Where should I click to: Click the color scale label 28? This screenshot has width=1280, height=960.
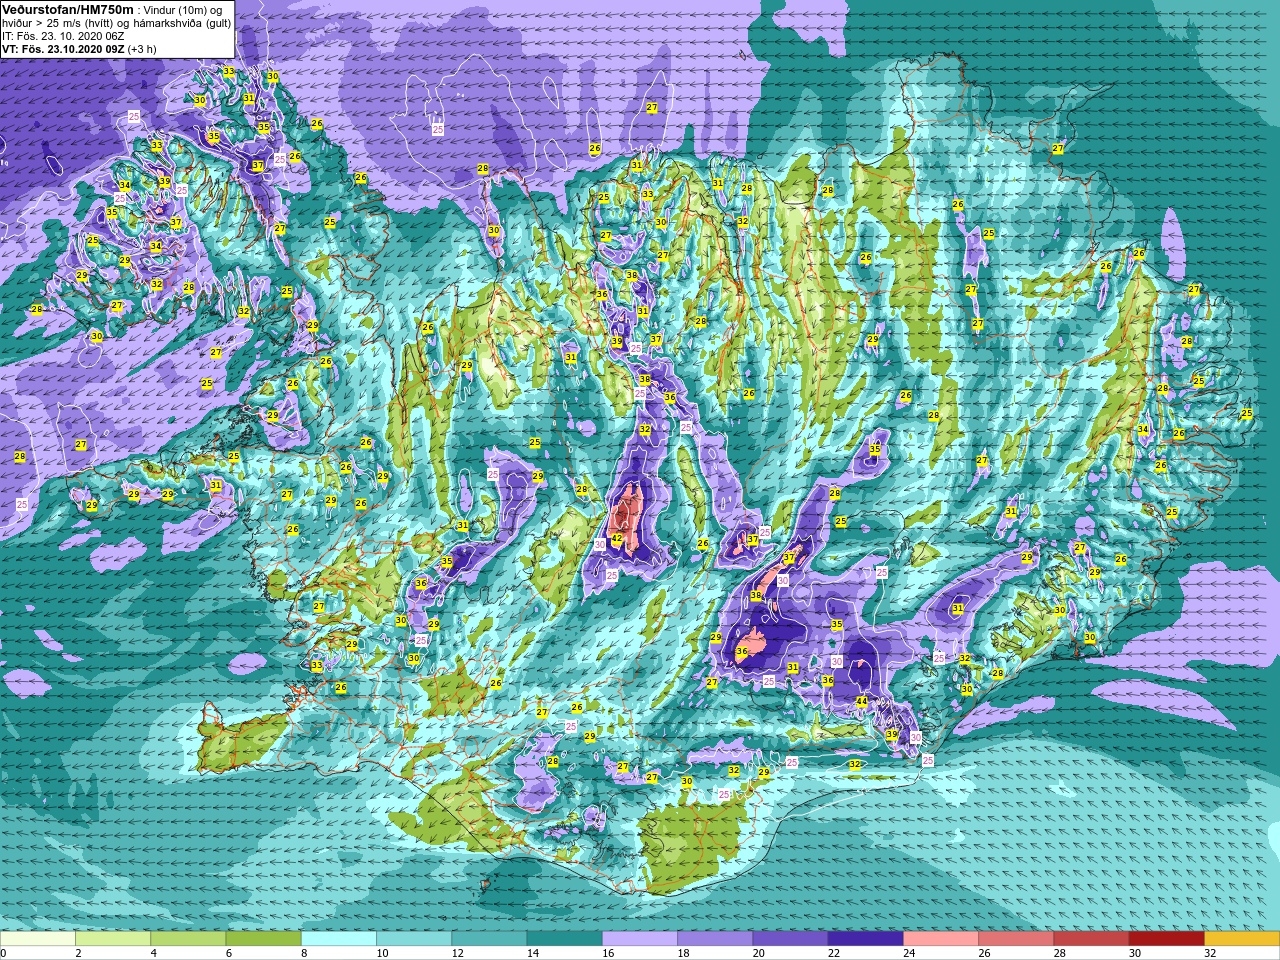pyautogui.click(x=1059, y=953)
